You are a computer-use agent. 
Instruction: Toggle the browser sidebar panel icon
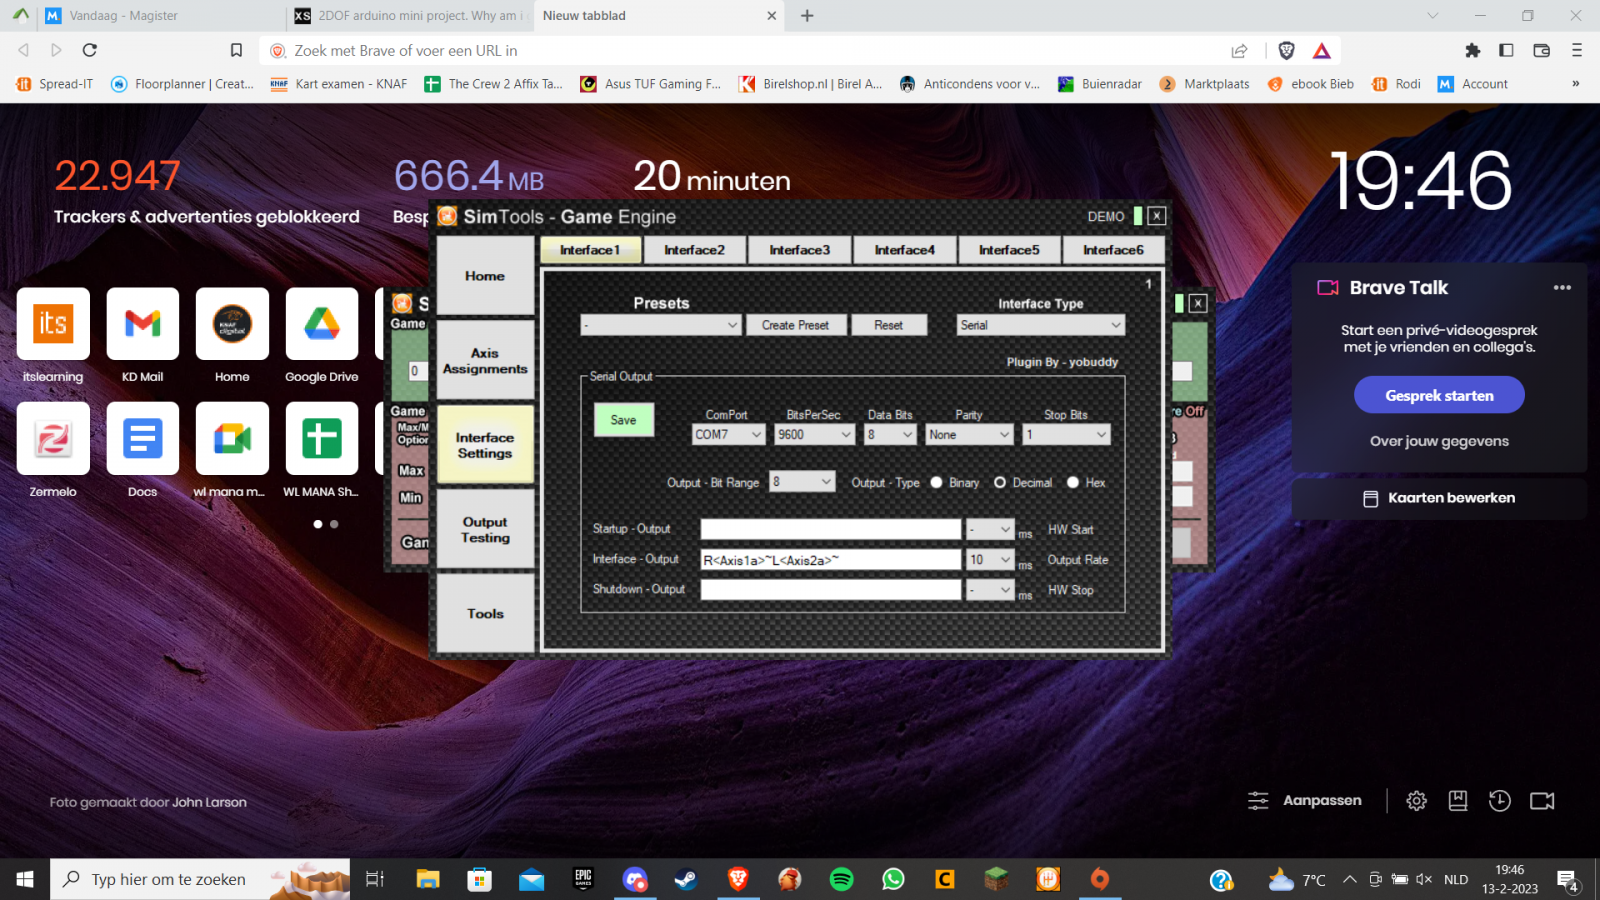coord(1506,50)
